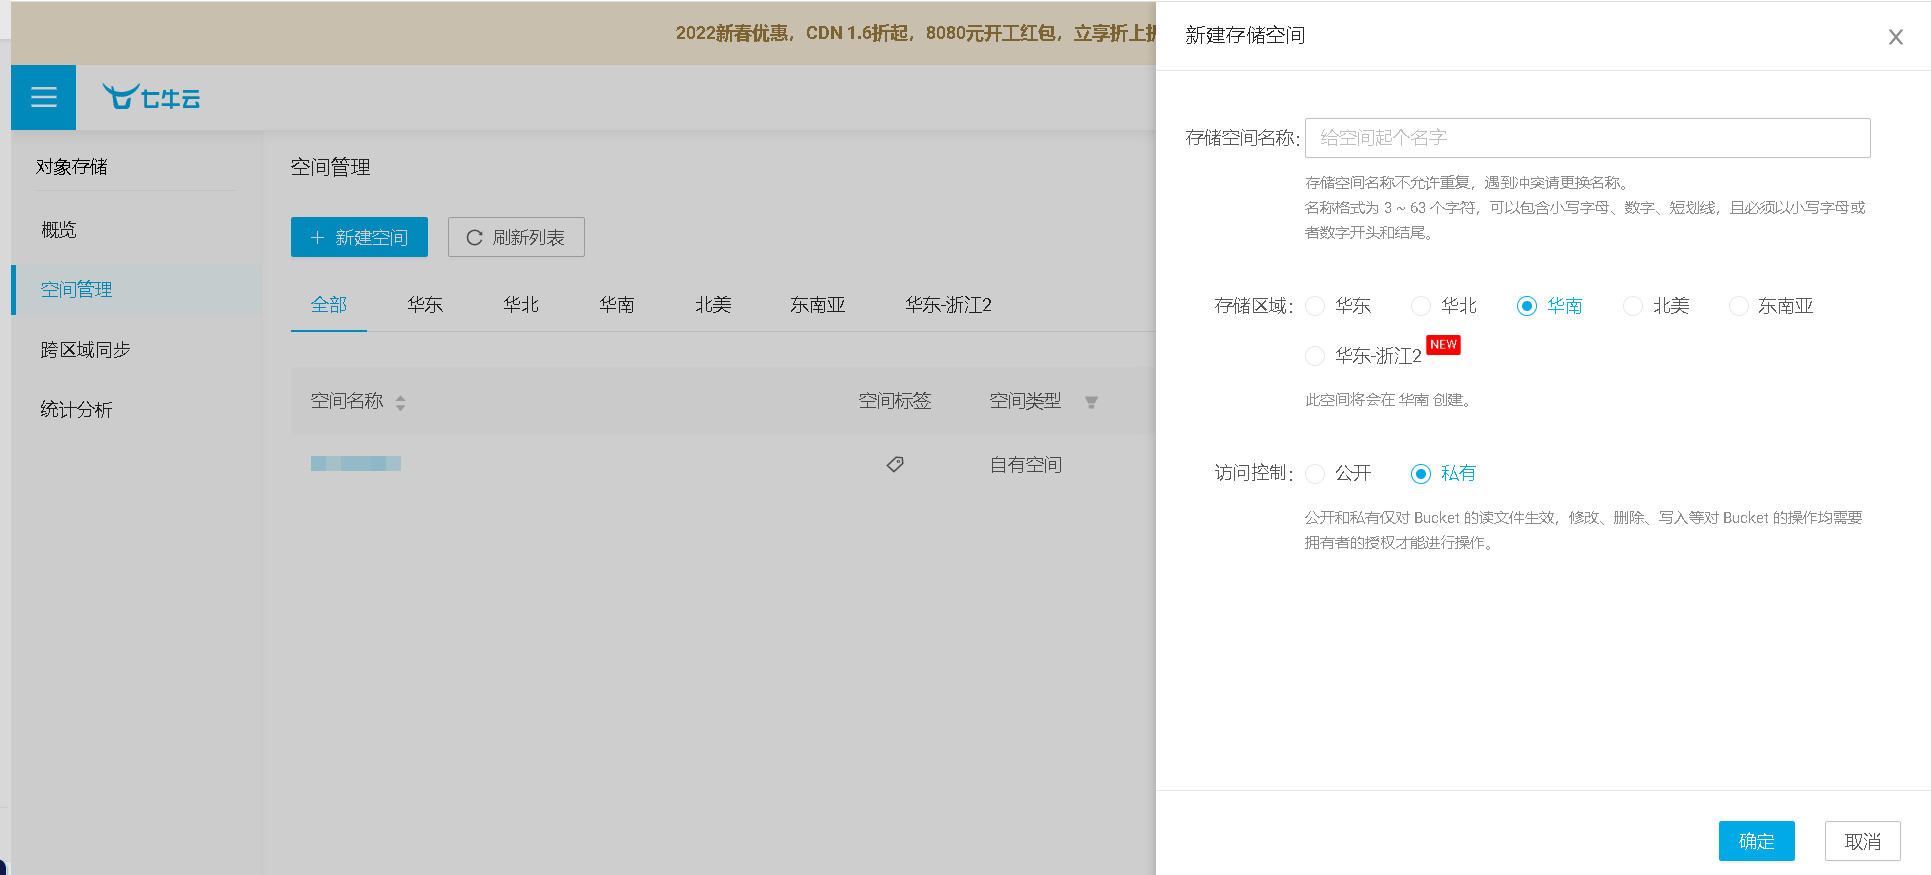This screenshot has width=1931, height=875.
Task: Switch to the 华东 region tab
Action: [x=425, y=305]
